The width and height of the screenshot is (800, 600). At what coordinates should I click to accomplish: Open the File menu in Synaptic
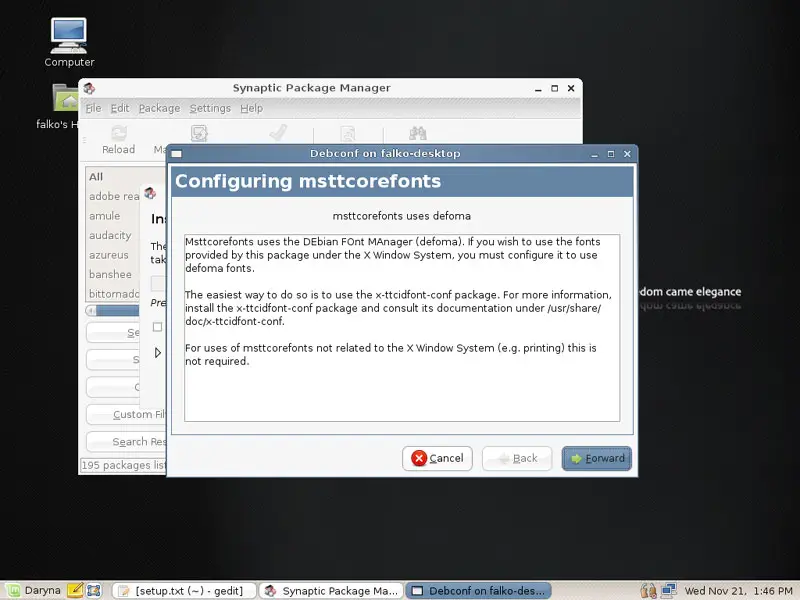[x=93, y=108]
